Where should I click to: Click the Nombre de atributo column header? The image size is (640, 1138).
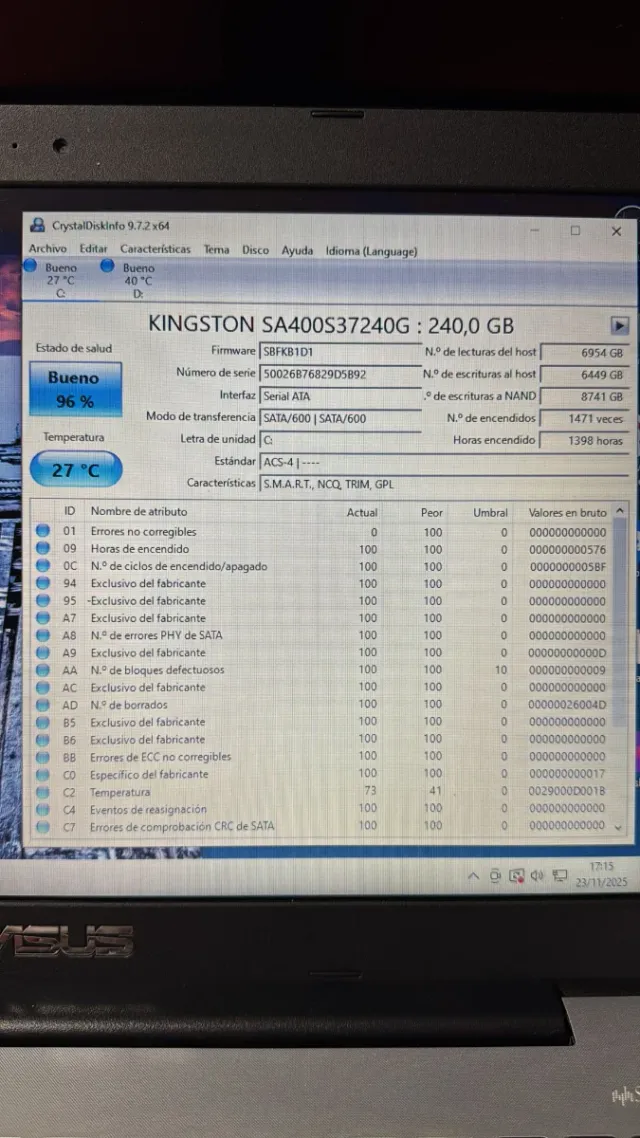pyautogui.click(x=139, y=511)
